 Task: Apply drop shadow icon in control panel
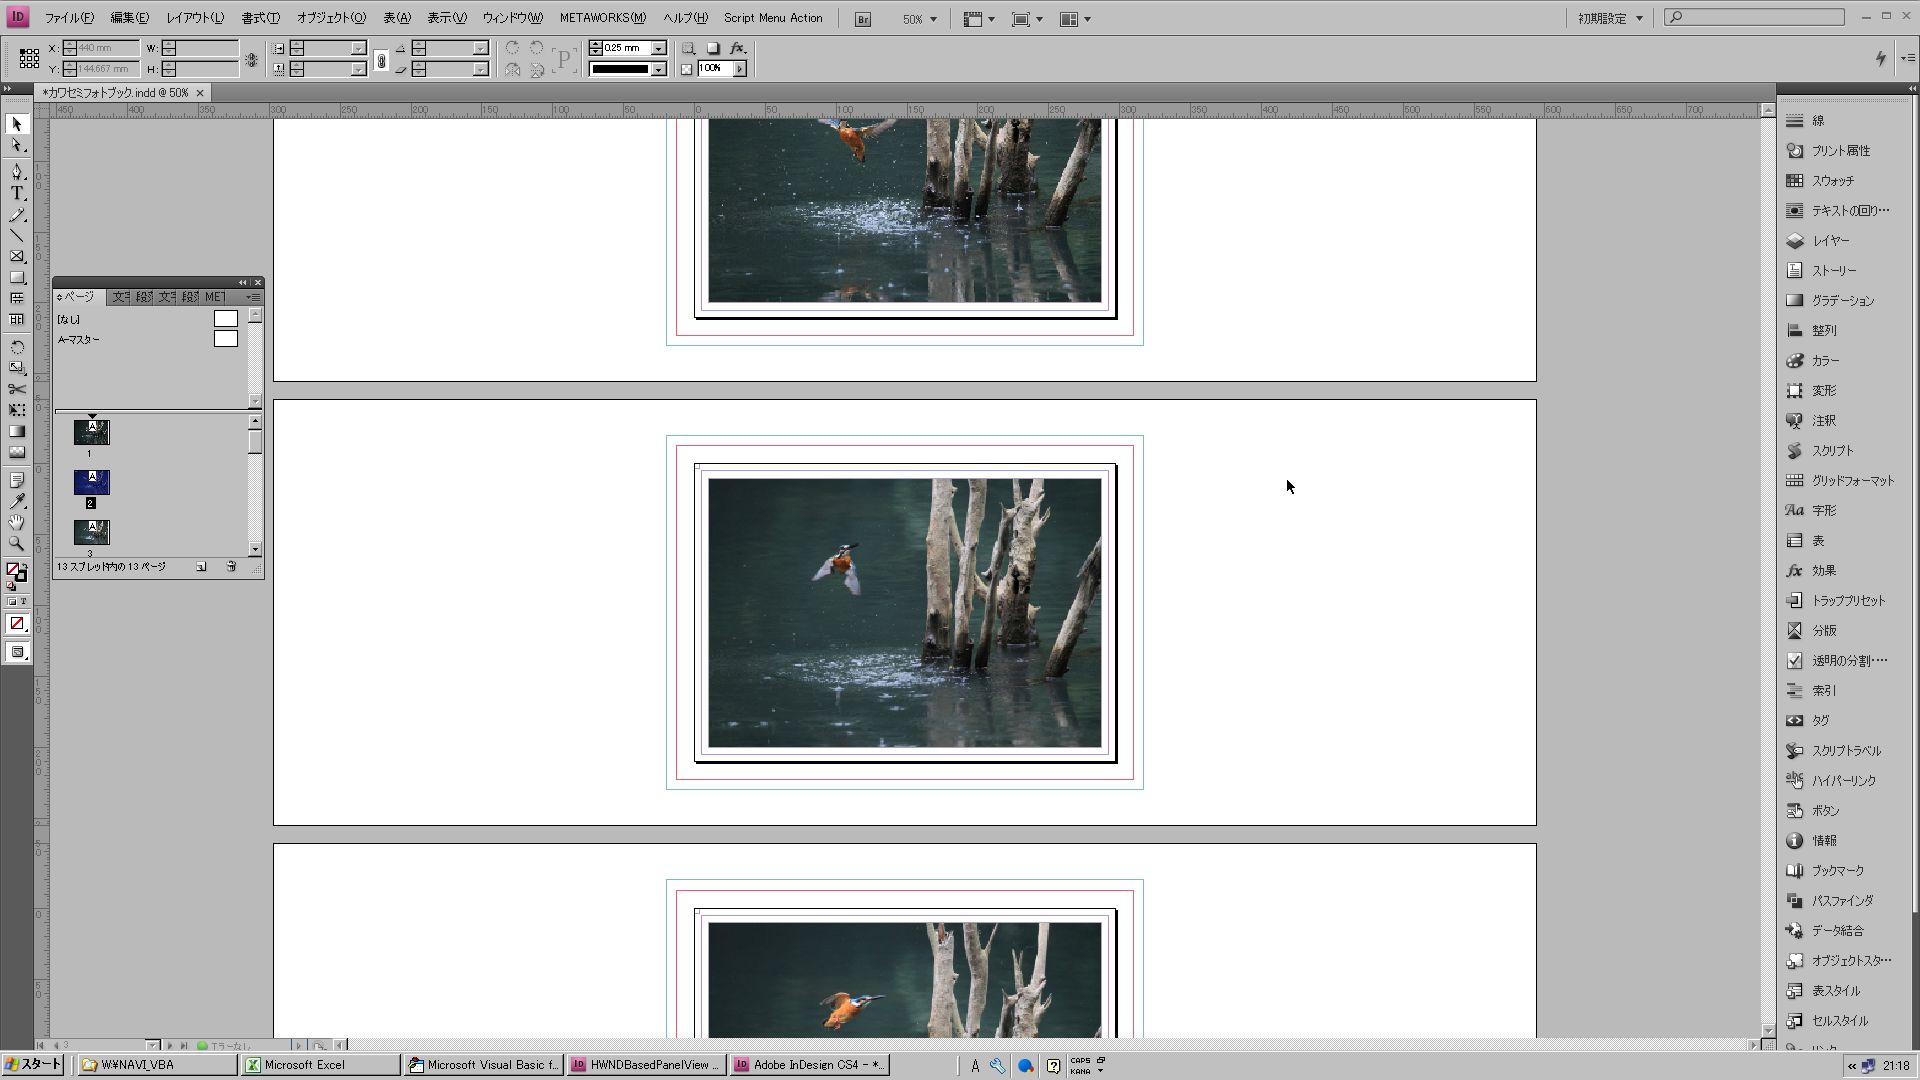[713, 47]
